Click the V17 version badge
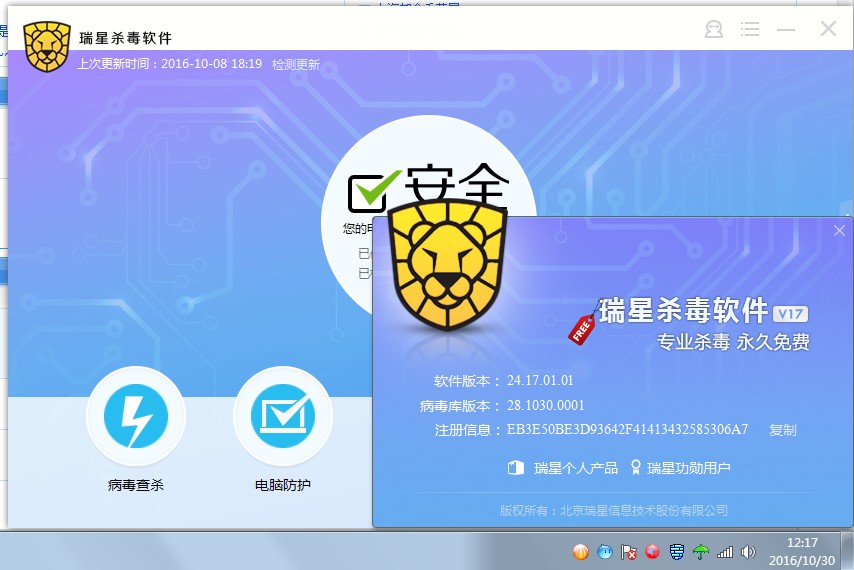 (790, 314)
